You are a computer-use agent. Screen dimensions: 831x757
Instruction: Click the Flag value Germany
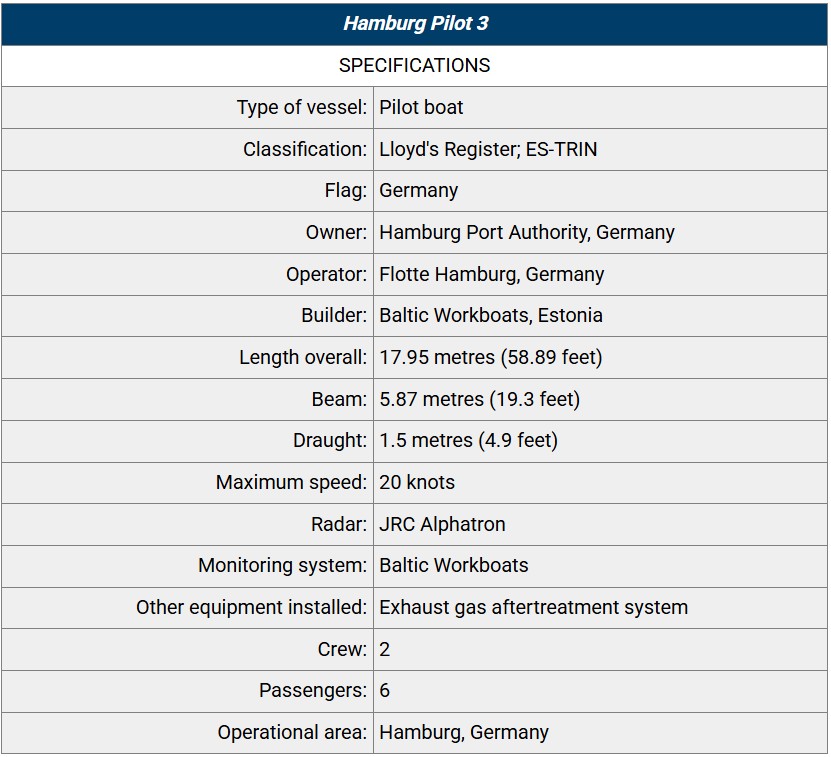tap(418, 191)
